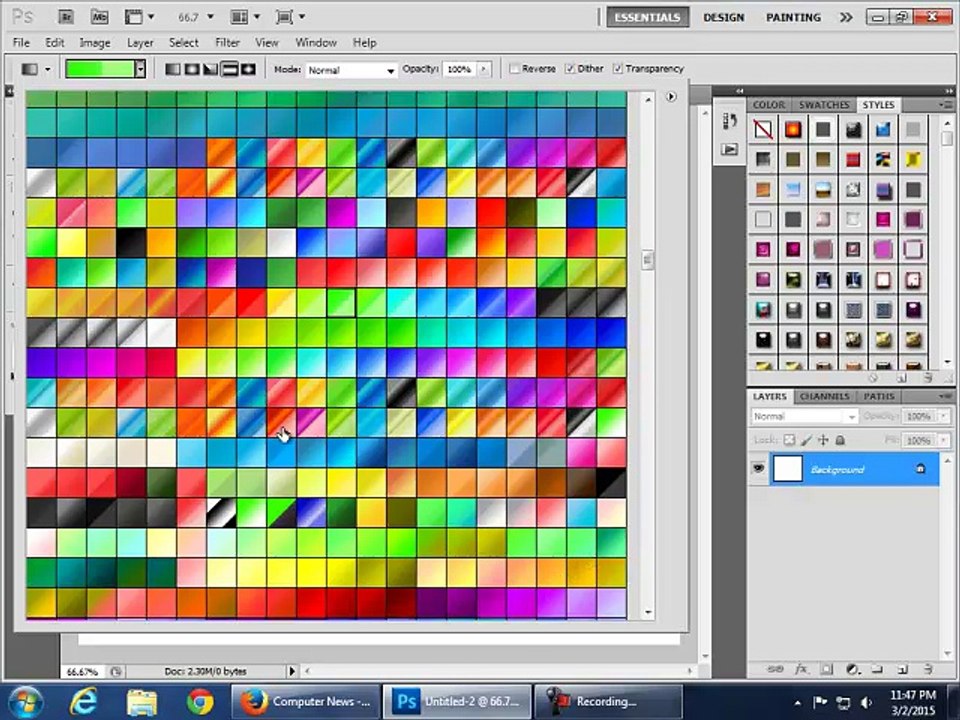Select the Linear Gradient style icon
This screenshot has width=960, height=720.
click(173, 69)
